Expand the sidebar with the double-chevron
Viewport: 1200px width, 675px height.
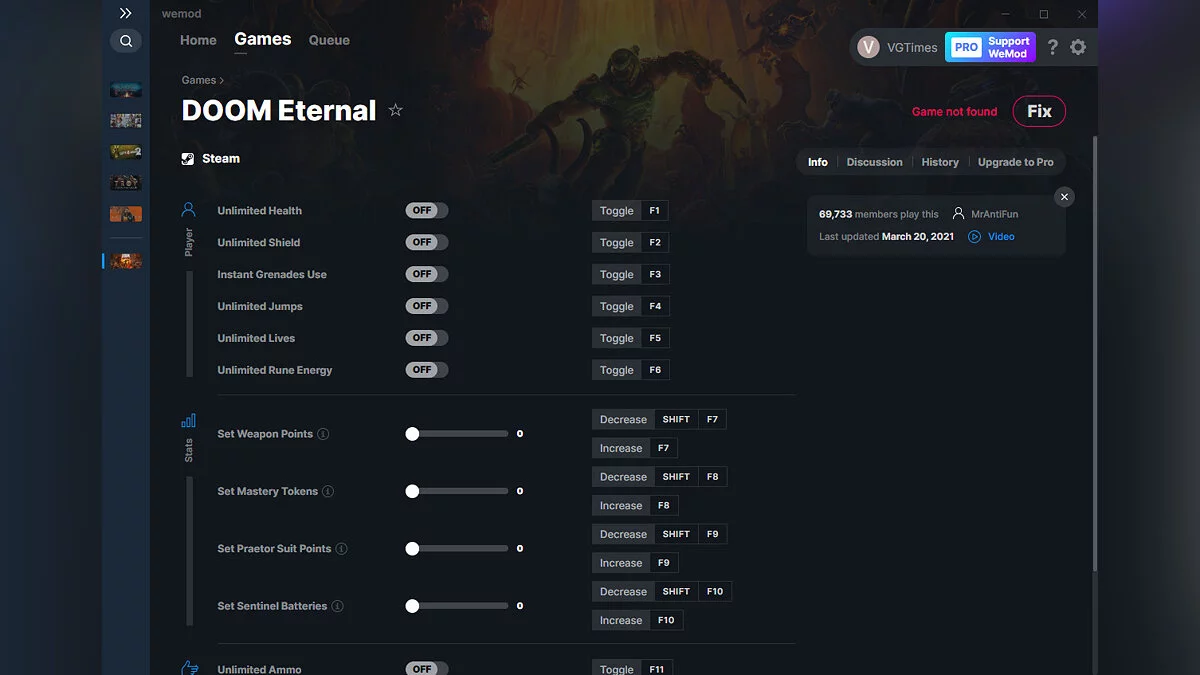coord(126,13)
